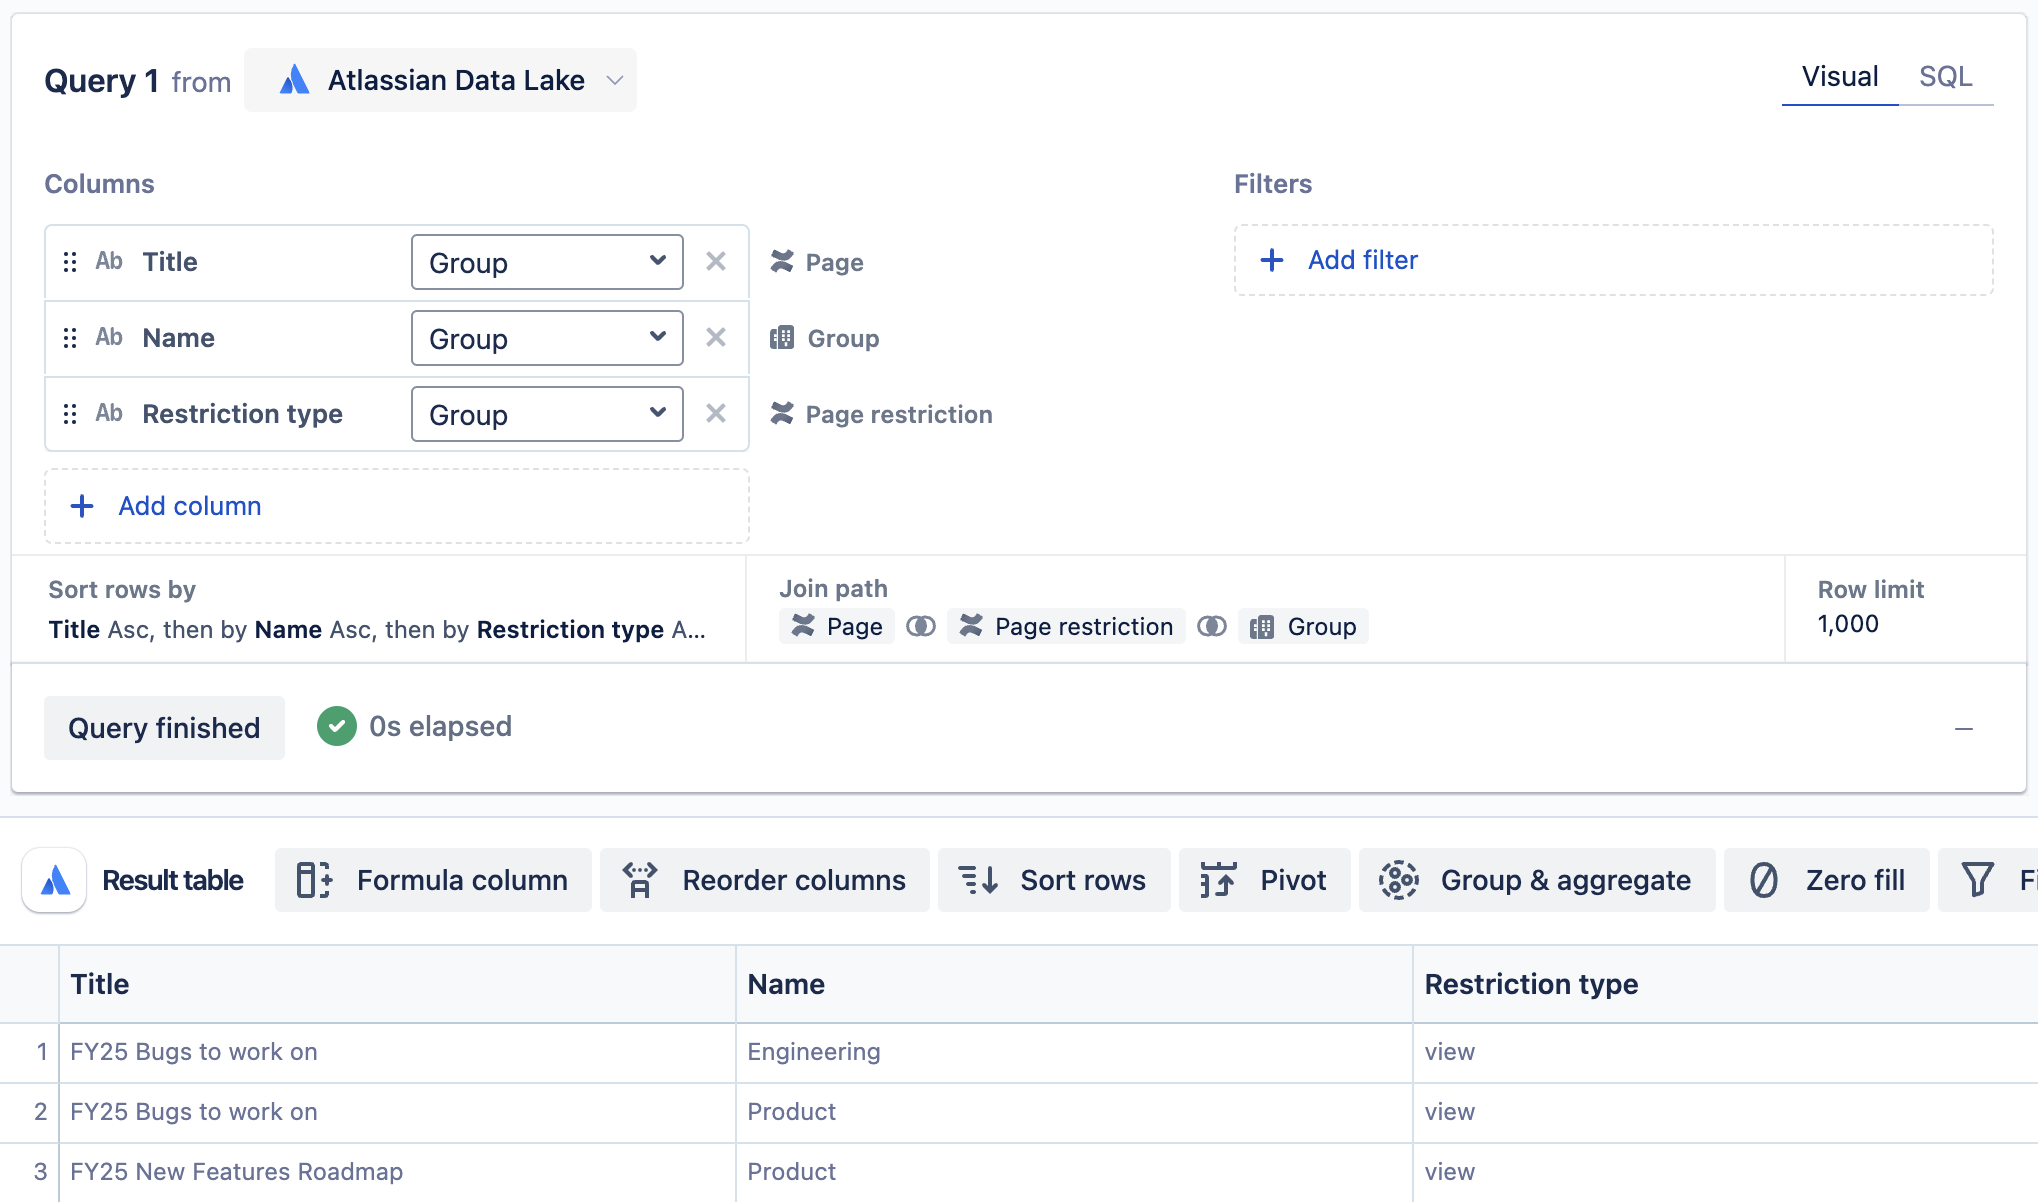
Task: Grab the drag handle for Restriction type
Action: tap(70, 414)
